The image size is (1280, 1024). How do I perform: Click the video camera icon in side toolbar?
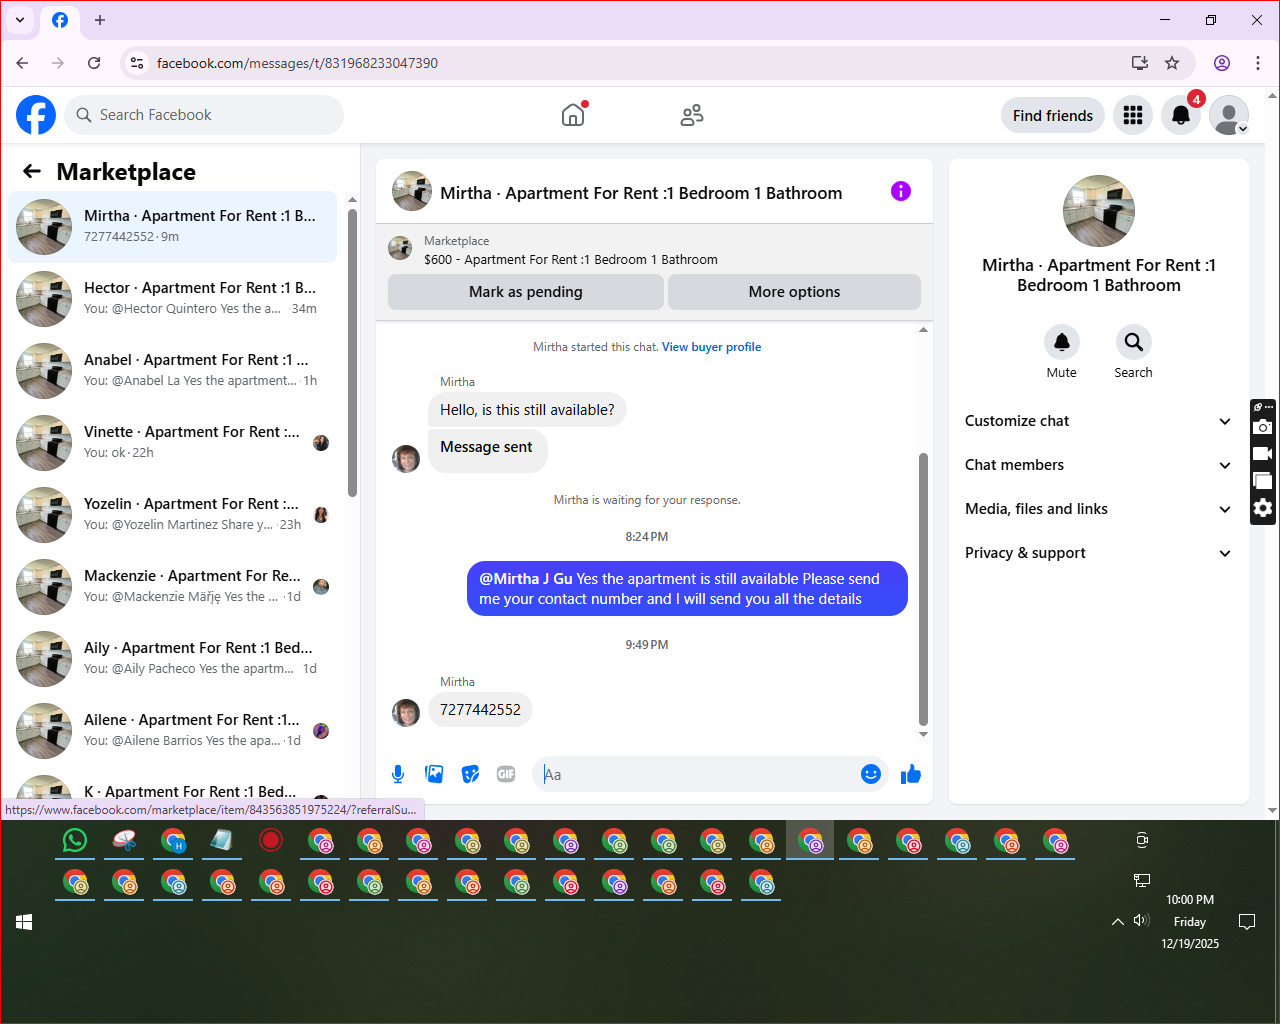point(1263,454)
